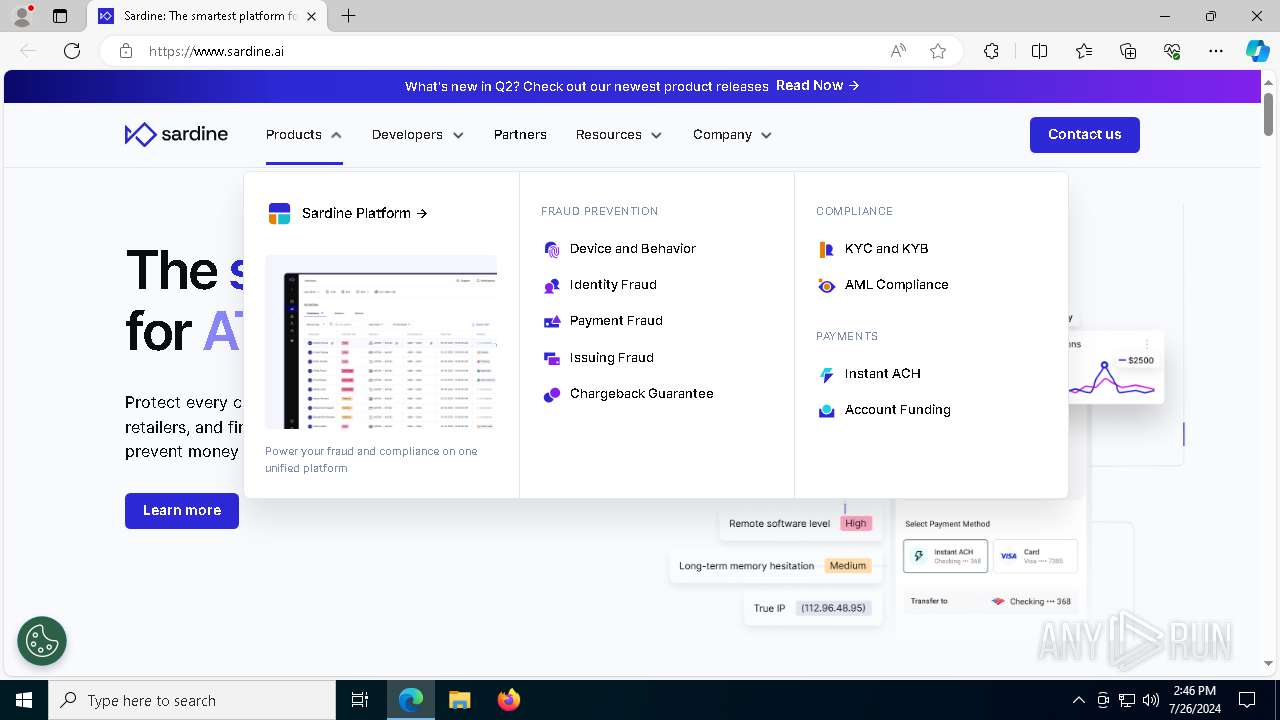Open Task View on the taskbar
Viewport: 1280px width, 720px height.
click(360, 700)
